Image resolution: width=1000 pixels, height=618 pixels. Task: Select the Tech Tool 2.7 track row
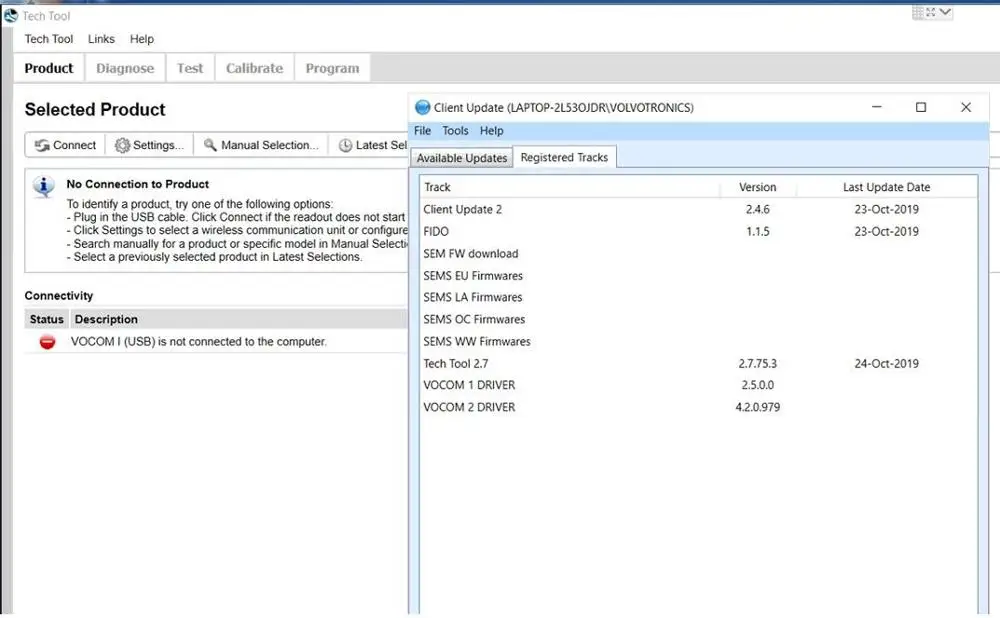(x=456, y=364)
